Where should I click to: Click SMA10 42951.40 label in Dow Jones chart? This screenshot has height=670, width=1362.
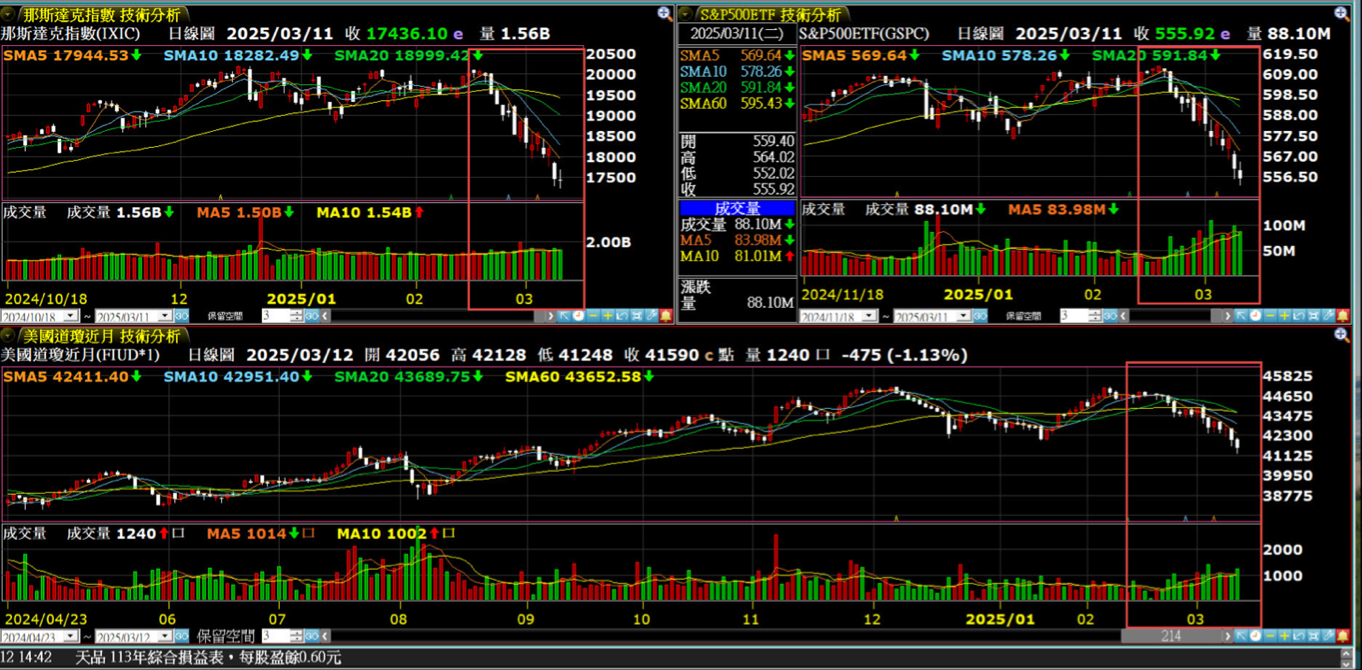238,376
